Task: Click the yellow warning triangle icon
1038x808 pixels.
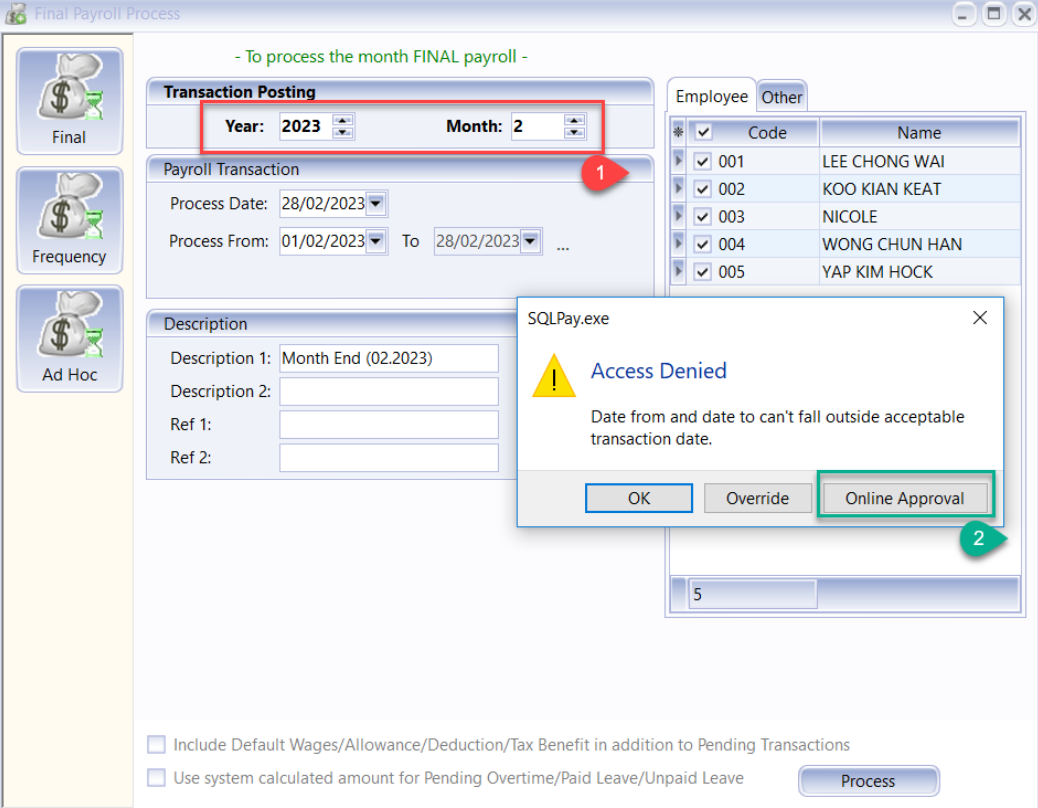Action: click(554, 377)
